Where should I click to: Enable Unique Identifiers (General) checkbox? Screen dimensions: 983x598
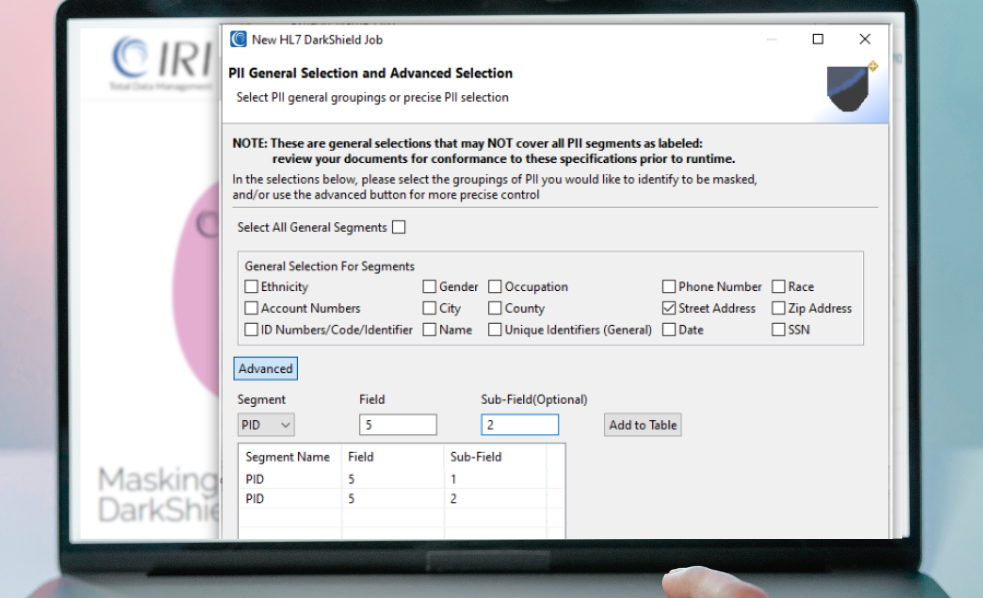point(495,330)
